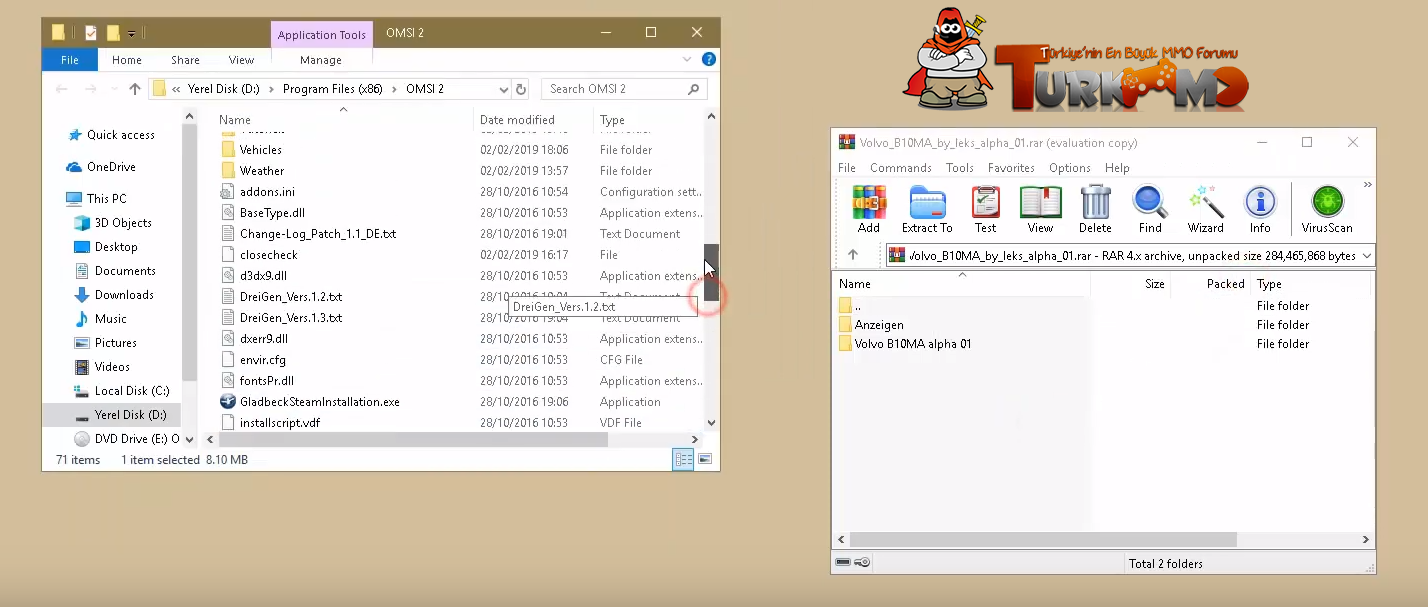This screenshot has width=1428, height=607.
Task: Open the Home ribbon tab in Explorer
Action: point(127,60)
